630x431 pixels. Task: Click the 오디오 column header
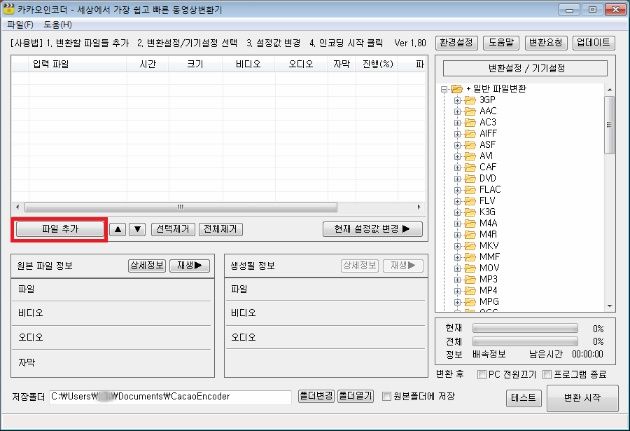click(301, 64)
